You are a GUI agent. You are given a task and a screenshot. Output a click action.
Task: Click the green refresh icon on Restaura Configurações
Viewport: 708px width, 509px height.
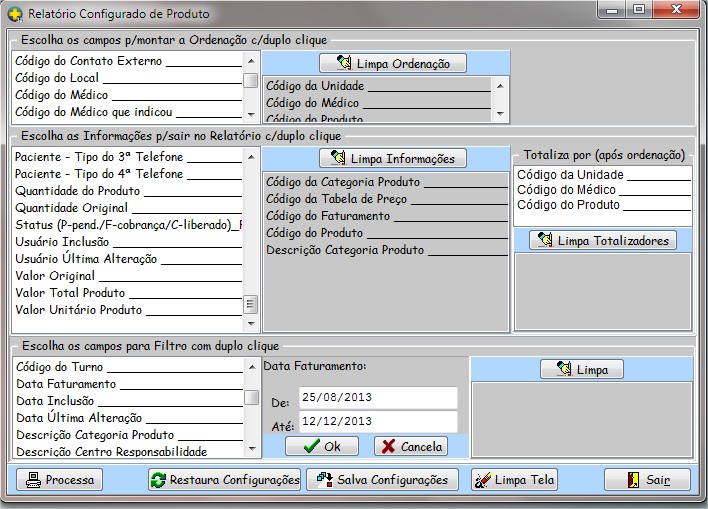click(x=158, y=480)
